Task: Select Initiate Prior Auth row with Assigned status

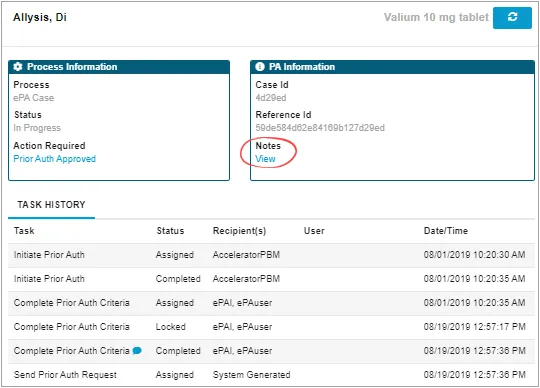Action: tap(271, 255)
